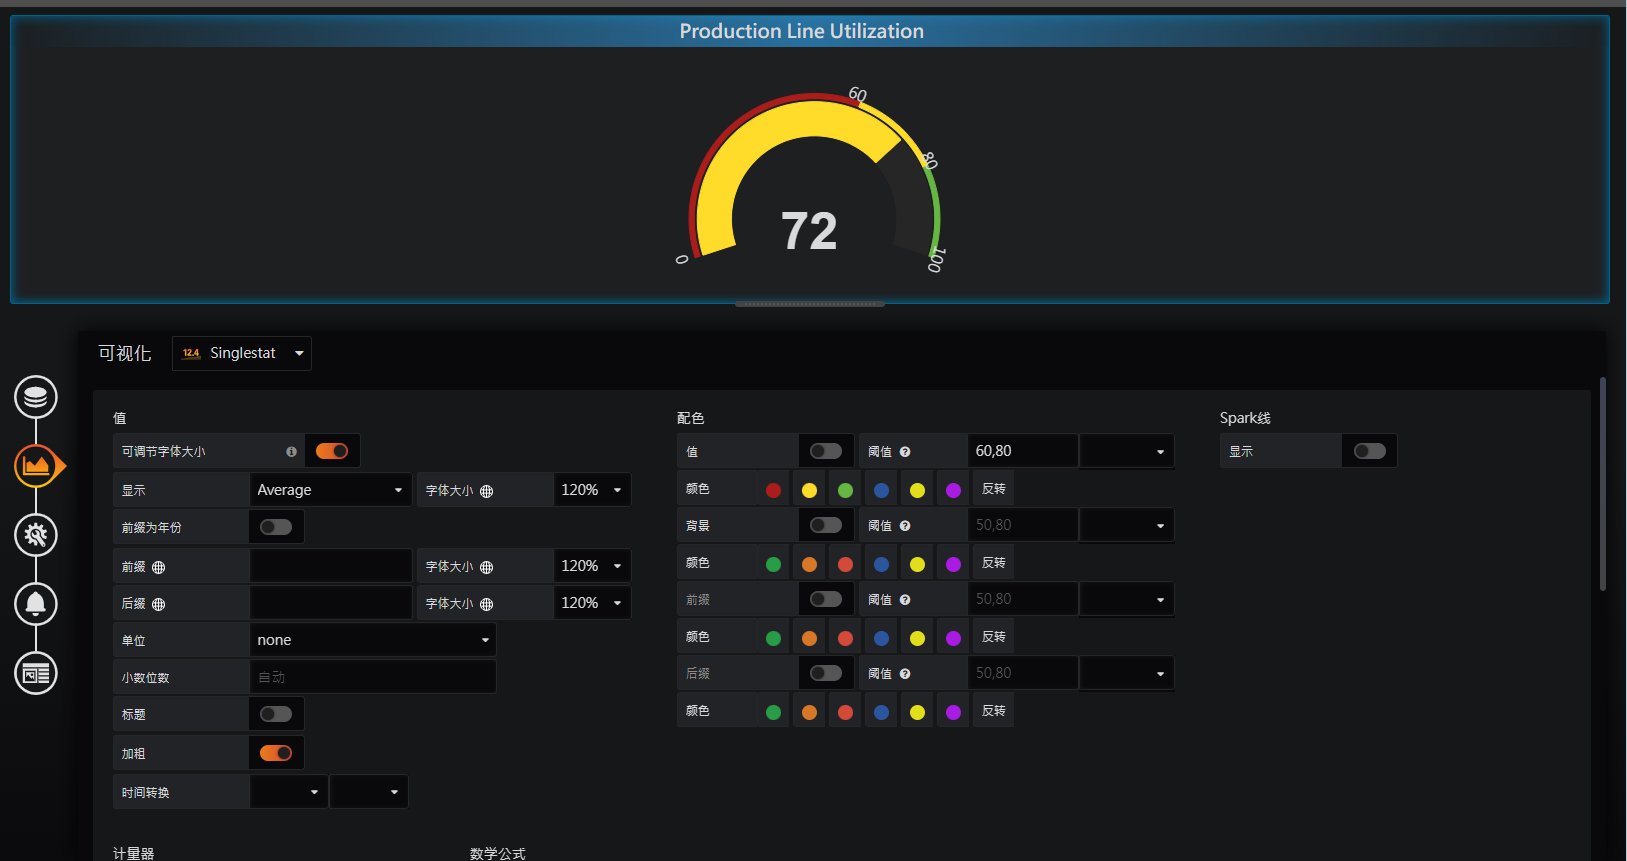This screenshot has width=1627, height=861.
Task: Open the General settings gear icon
Action: [x=36, y=535]
